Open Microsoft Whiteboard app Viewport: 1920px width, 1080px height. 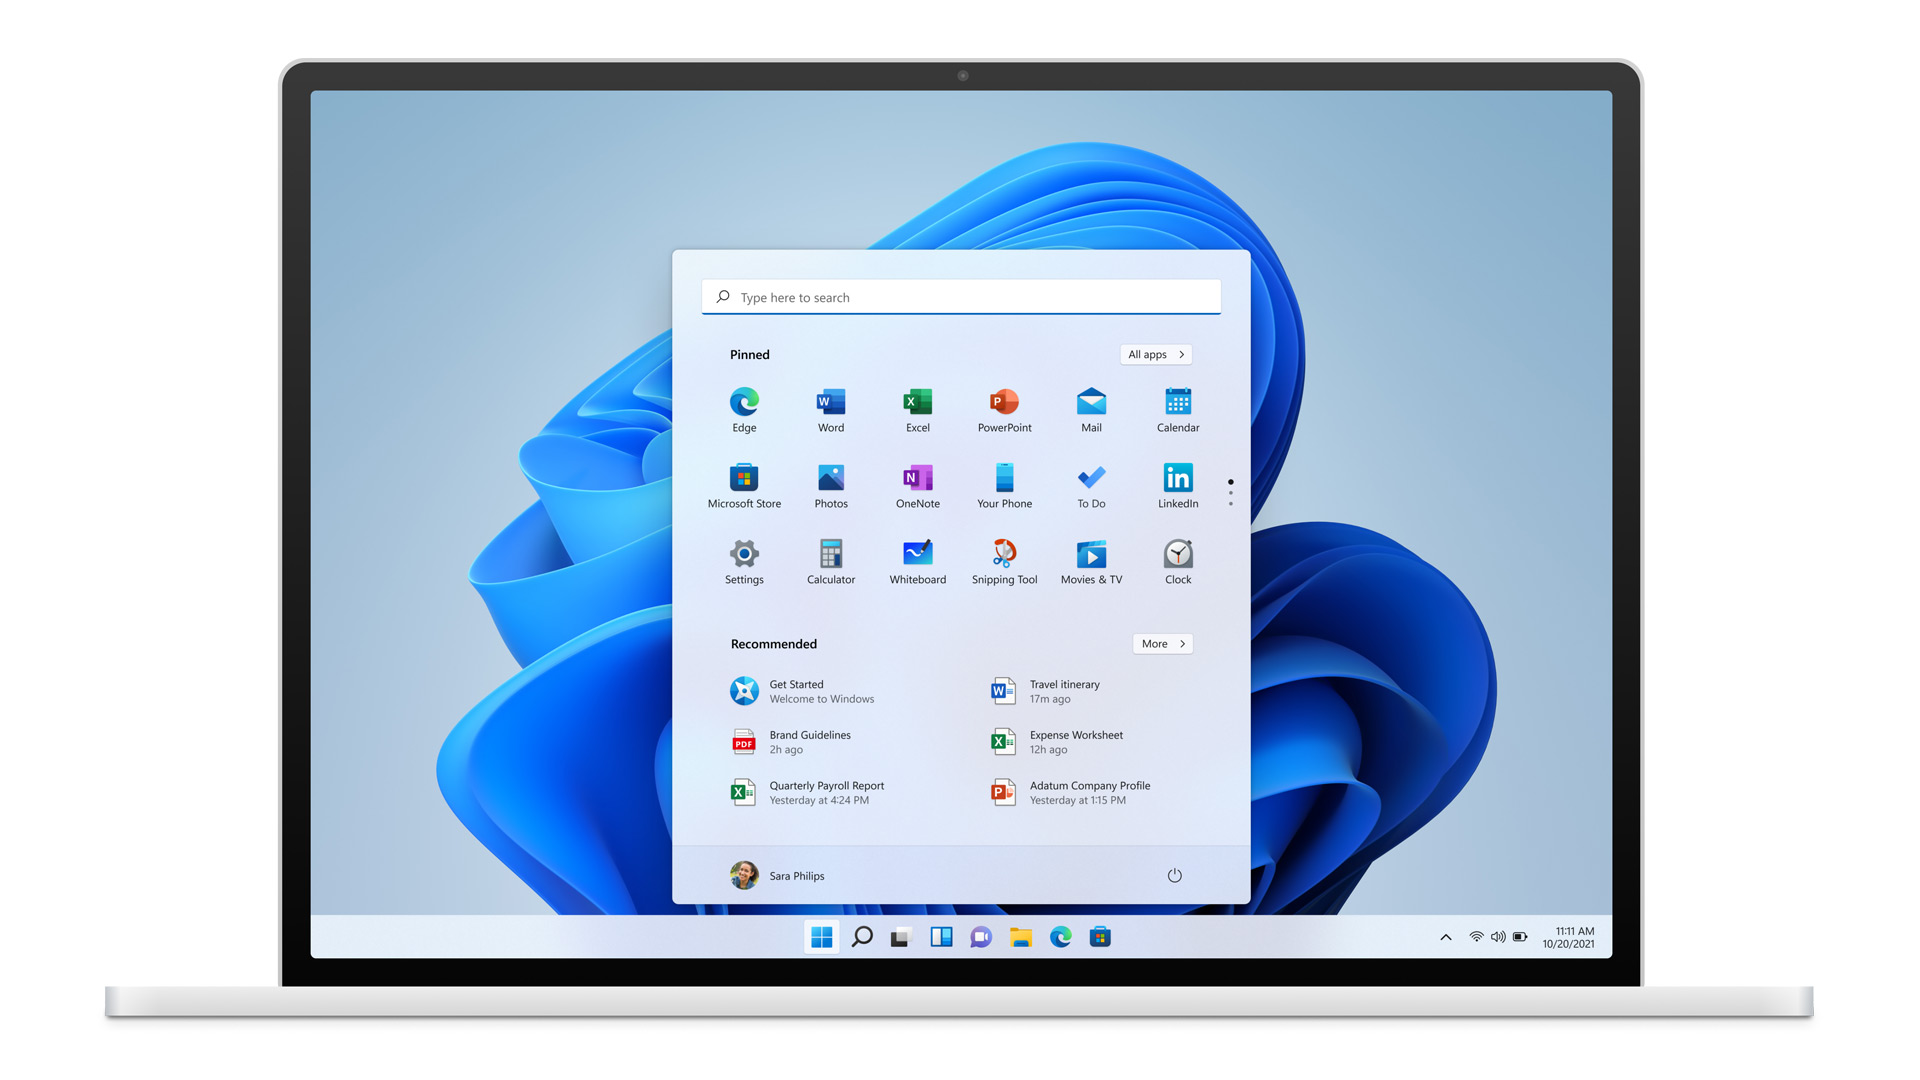pos(916,554)
